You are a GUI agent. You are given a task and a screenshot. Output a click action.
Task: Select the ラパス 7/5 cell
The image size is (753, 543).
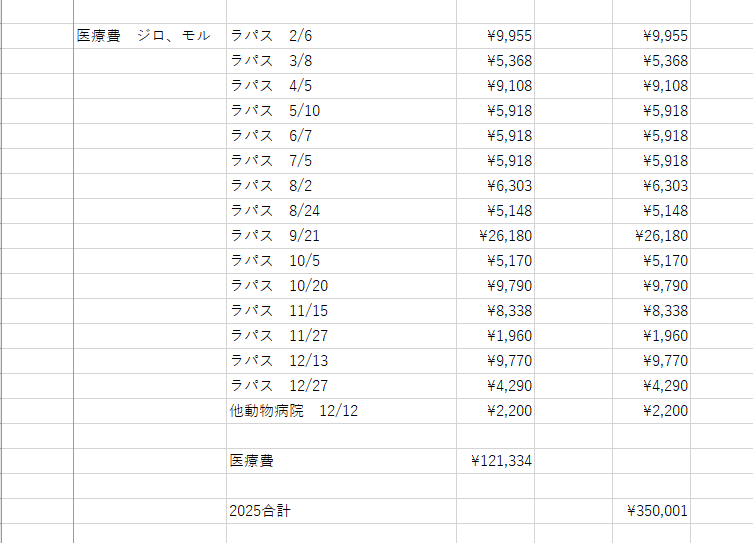tap(341, 161)
